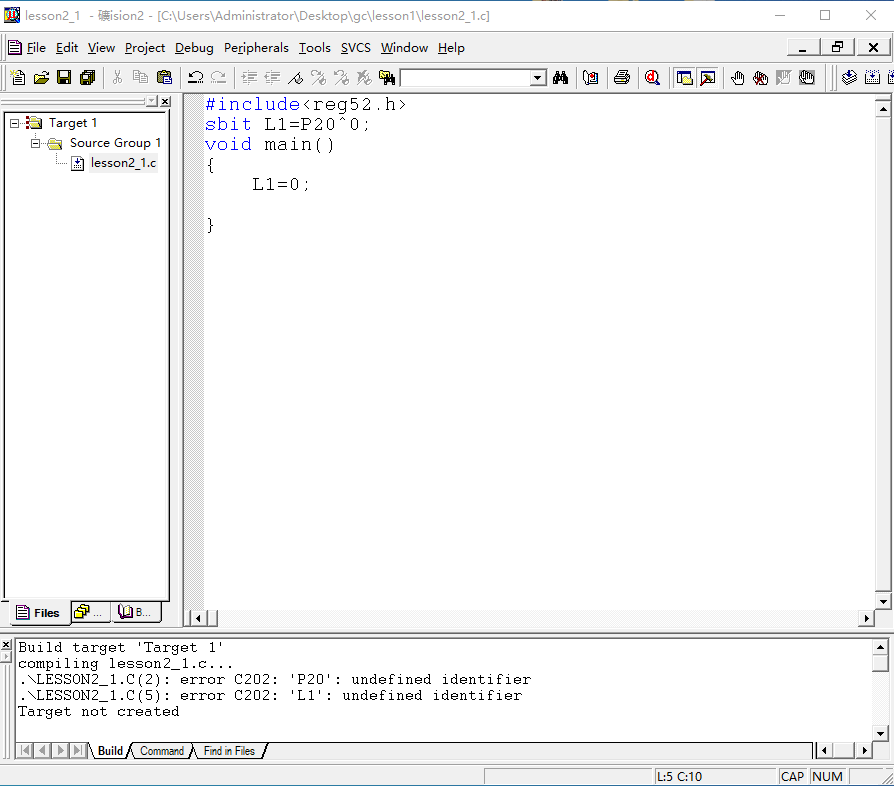Switch to the Books tab in project panel
Viewport: 894px width, 786px height.
coord(136,612)
